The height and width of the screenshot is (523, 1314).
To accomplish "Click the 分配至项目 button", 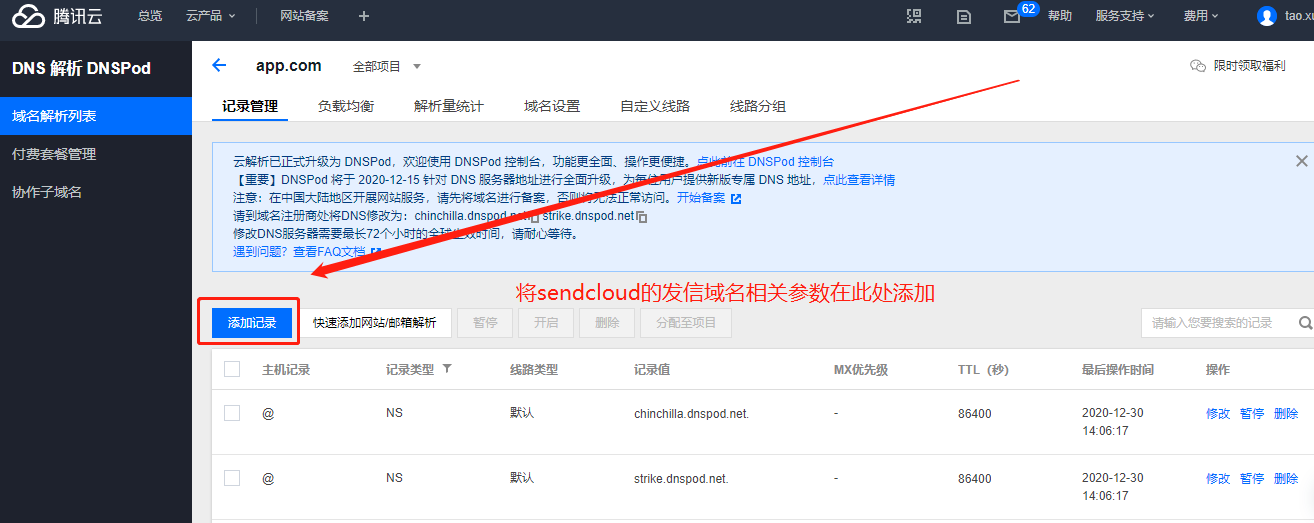I will tap(686, 323).
